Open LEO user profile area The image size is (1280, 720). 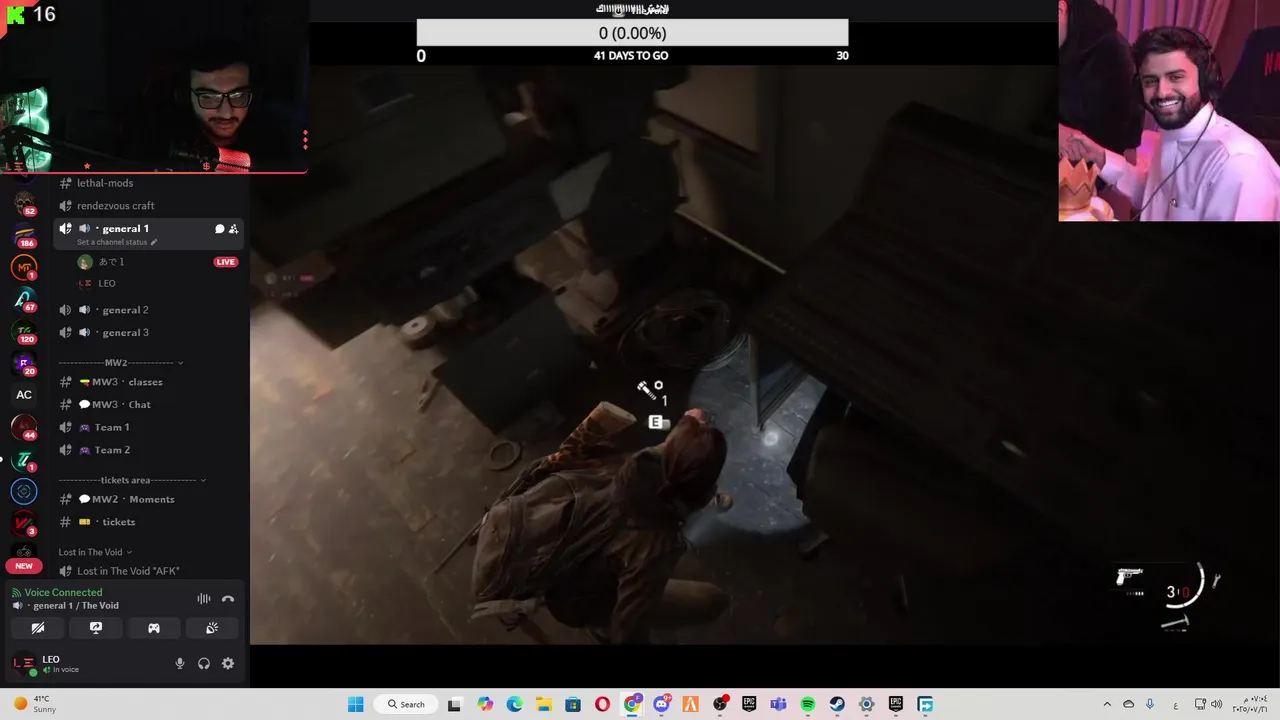tap(60, 664)
